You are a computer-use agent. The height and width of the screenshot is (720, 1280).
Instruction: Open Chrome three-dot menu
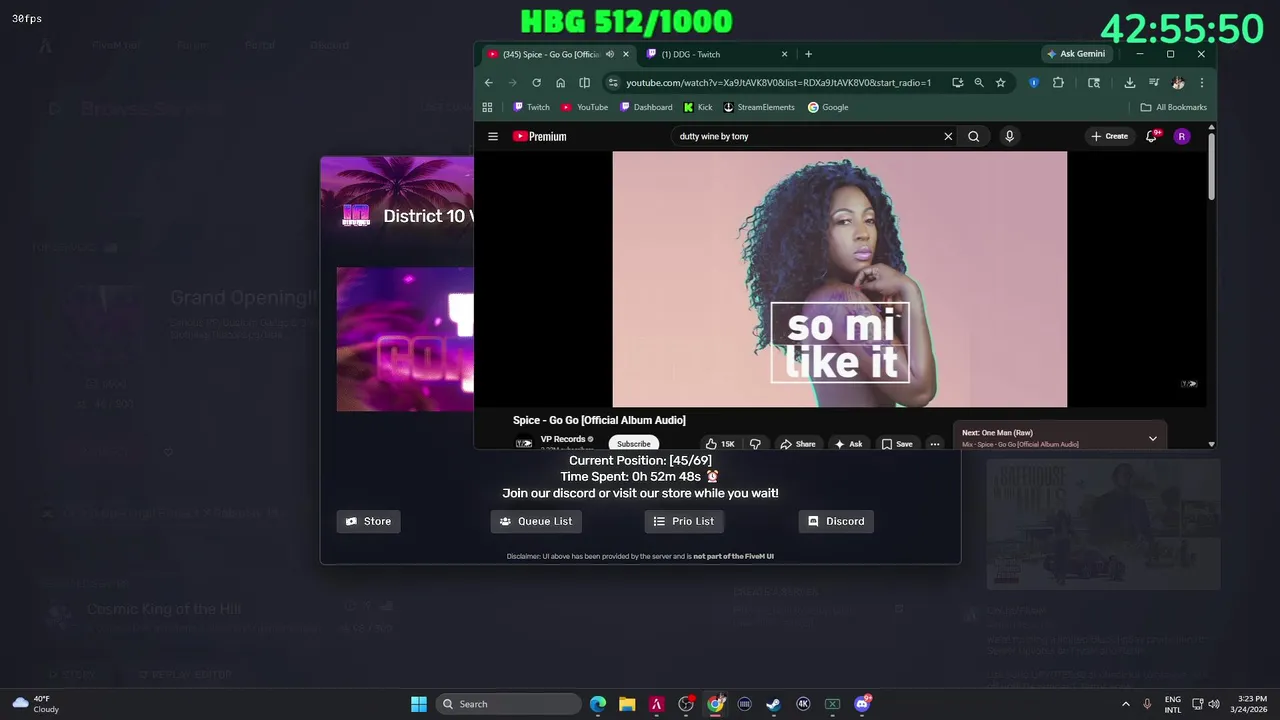(x=1201, y=83)
